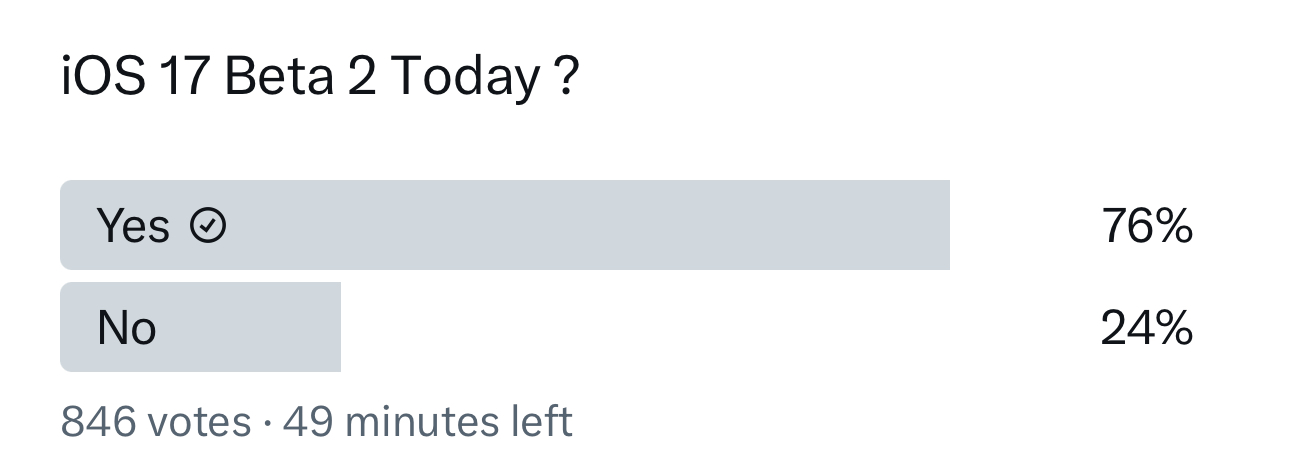
Task: Open the 846 votes count
Action: click(156, 421)
